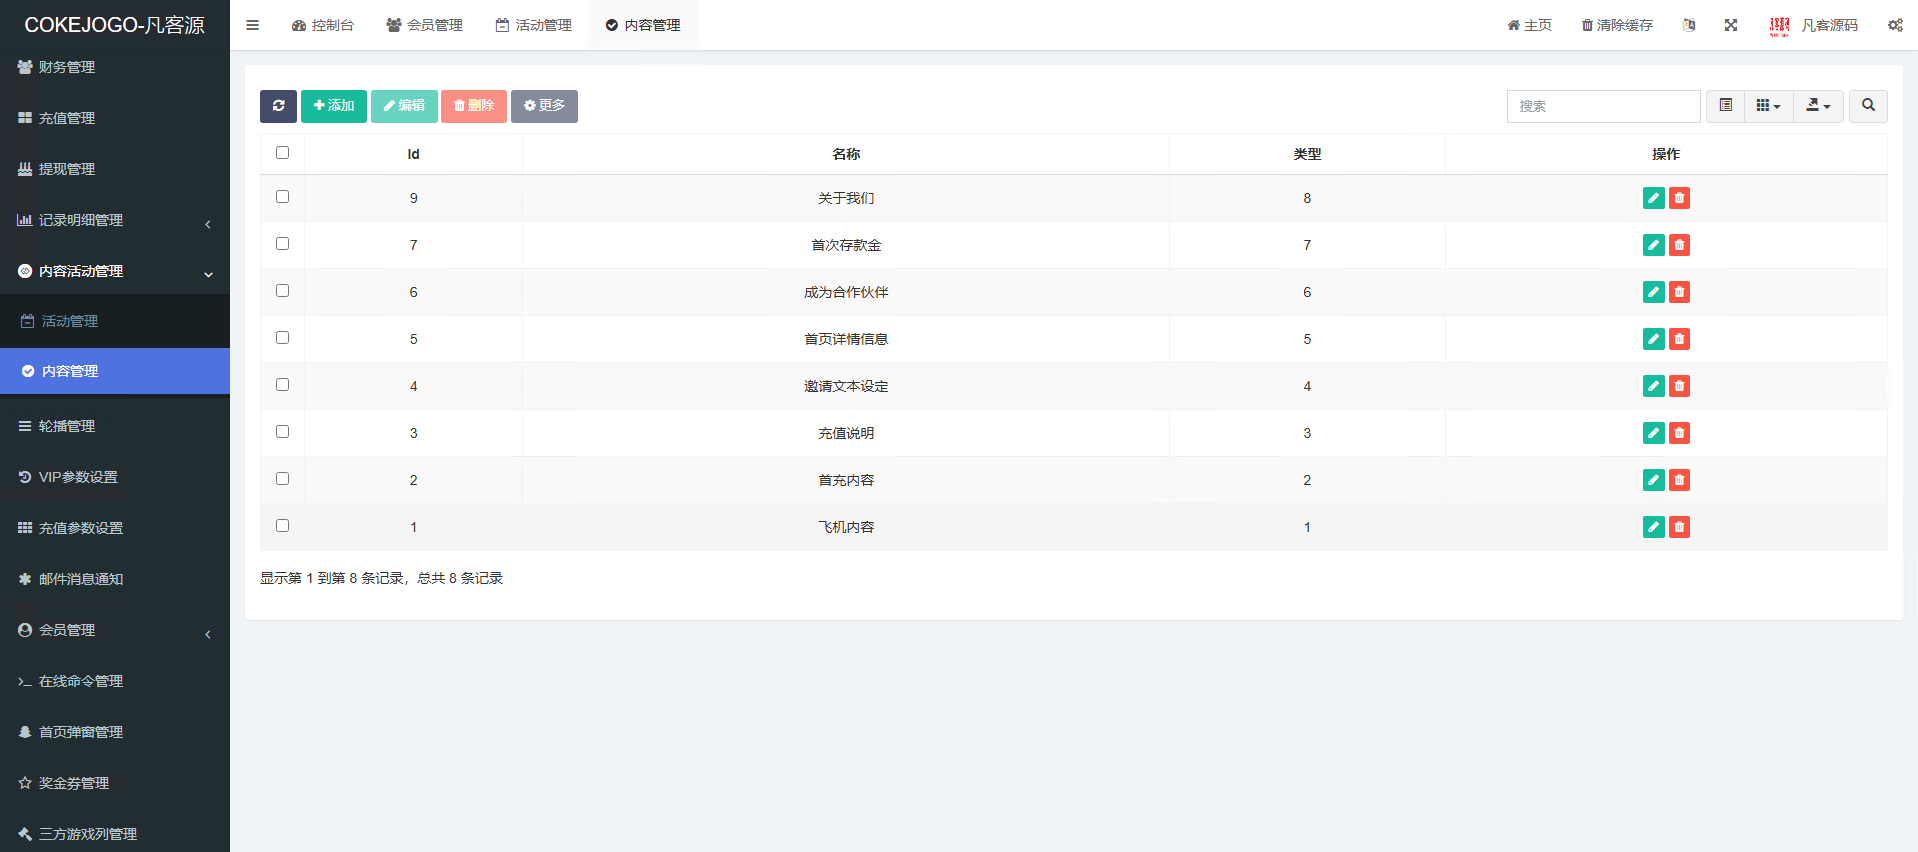Viewport: 1918px width, 852px height.
Task: Select all rows with header checkbox
Action: click(x=282, y=153)
